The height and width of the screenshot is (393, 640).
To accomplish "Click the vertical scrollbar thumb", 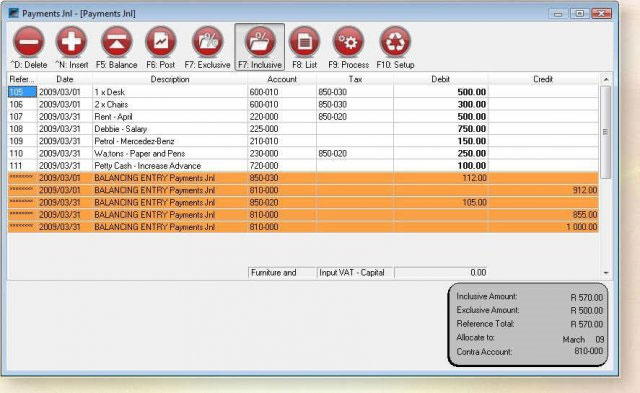I will pos(606,132).
